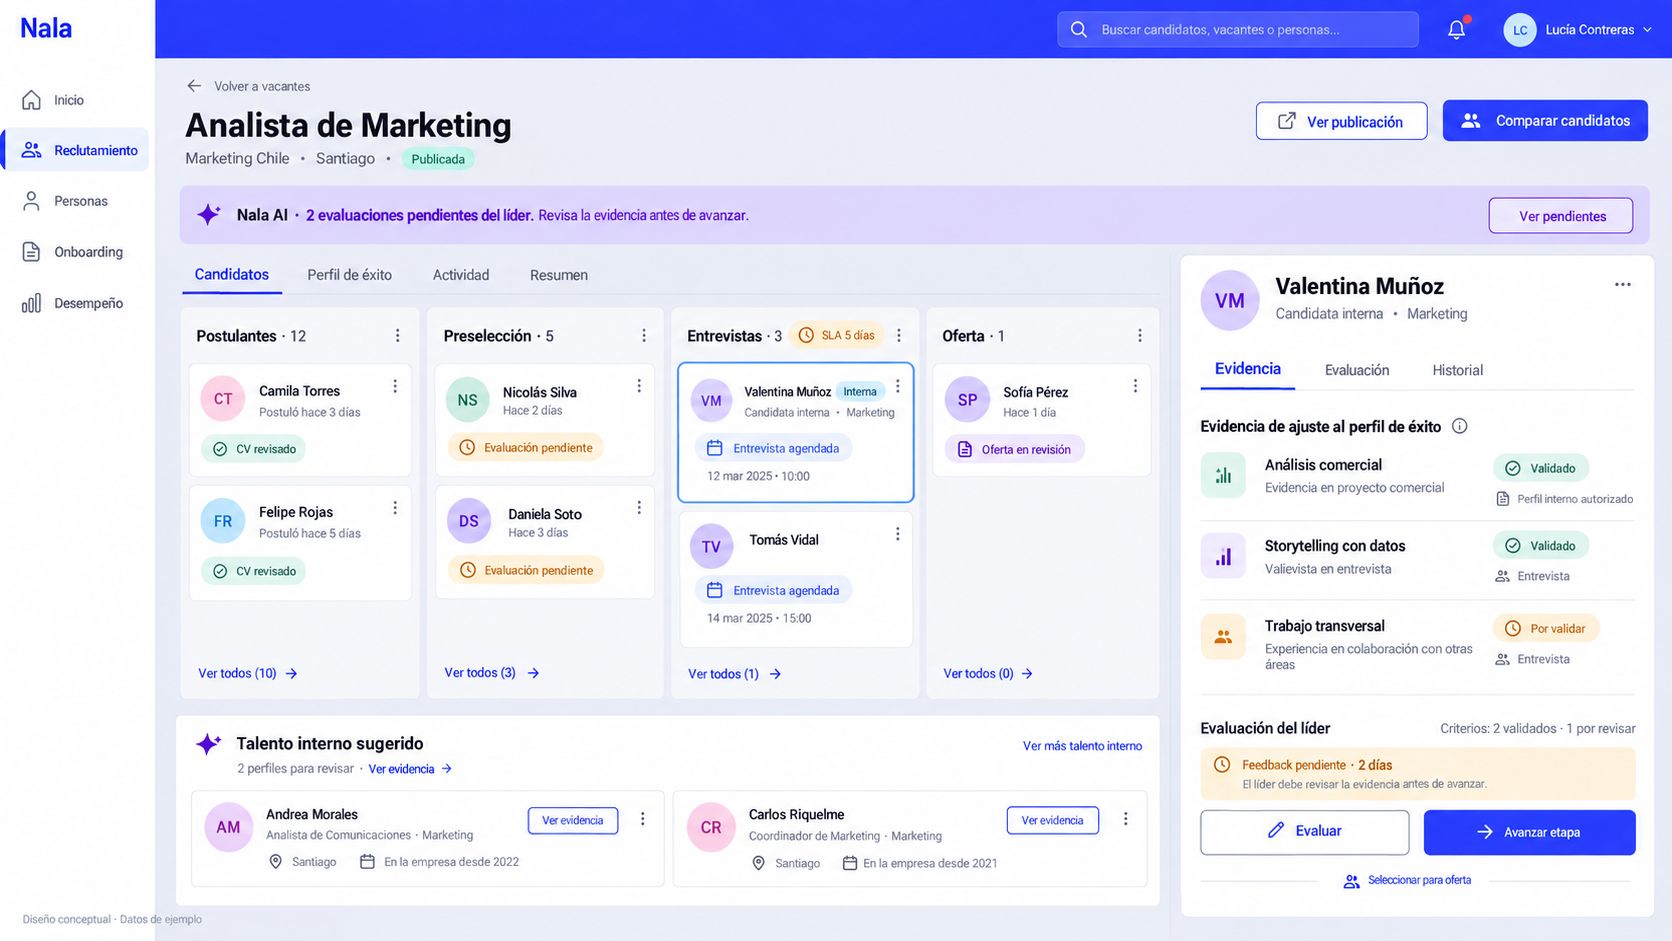
Task: Open the Evaluación tab in candidate panel
Action: click(1357, 370)
